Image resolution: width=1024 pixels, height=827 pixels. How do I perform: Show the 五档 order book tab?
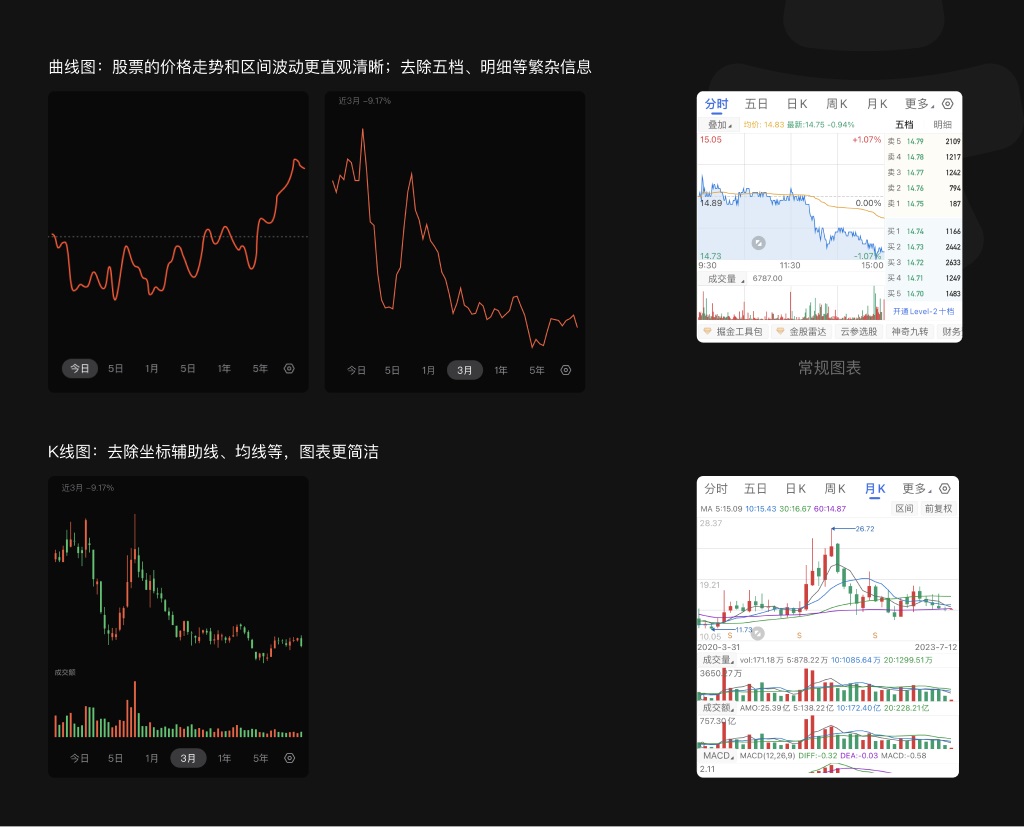coord(904,125)
